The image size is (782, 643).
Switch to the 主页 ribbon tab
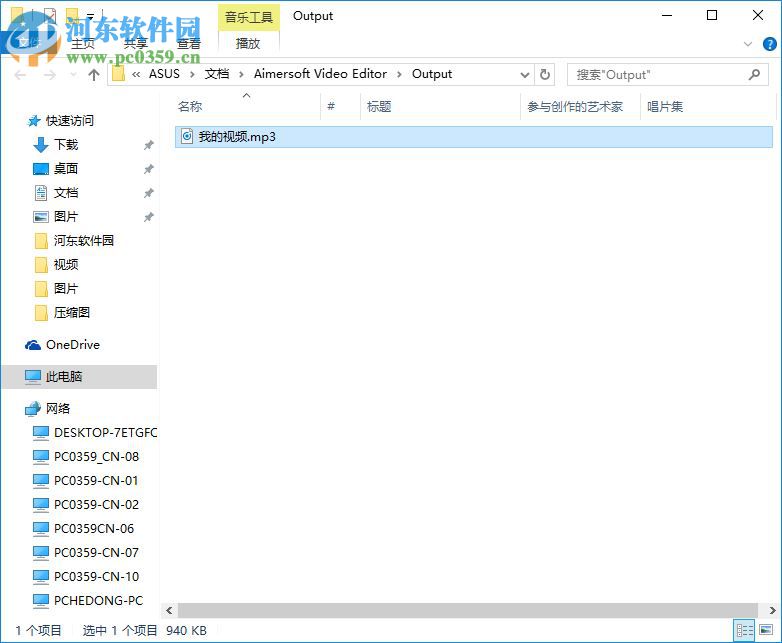[83, 44]
